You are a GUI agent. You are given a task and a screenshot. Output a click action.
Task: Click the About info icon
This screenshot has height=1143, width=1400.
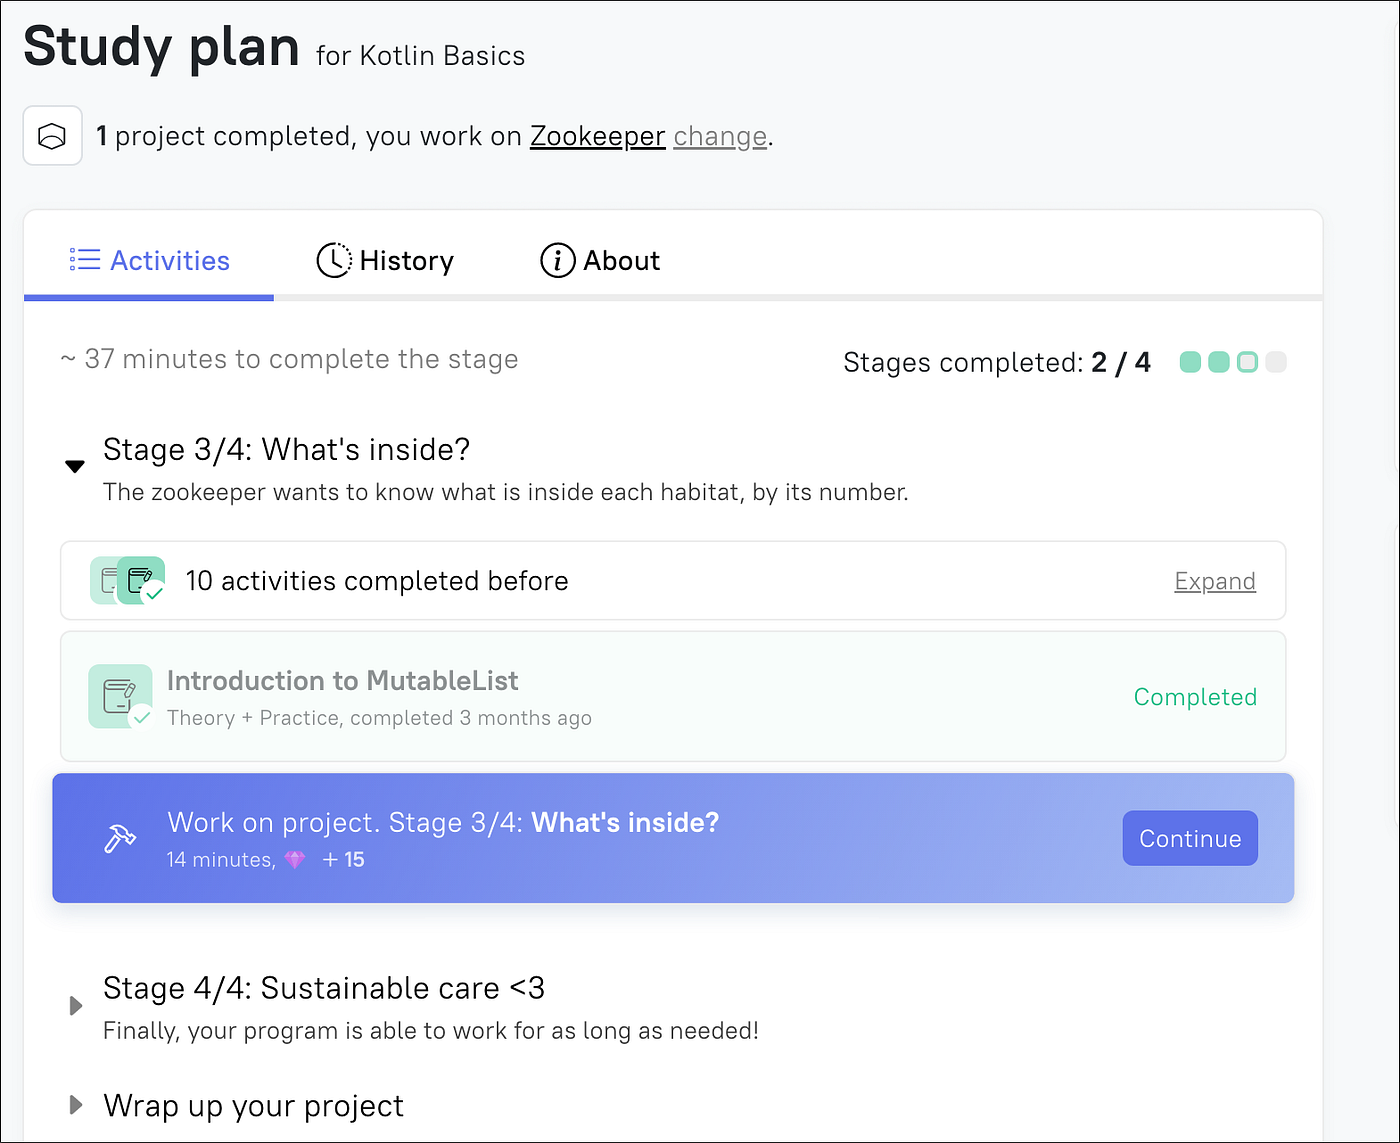[557, 261]
